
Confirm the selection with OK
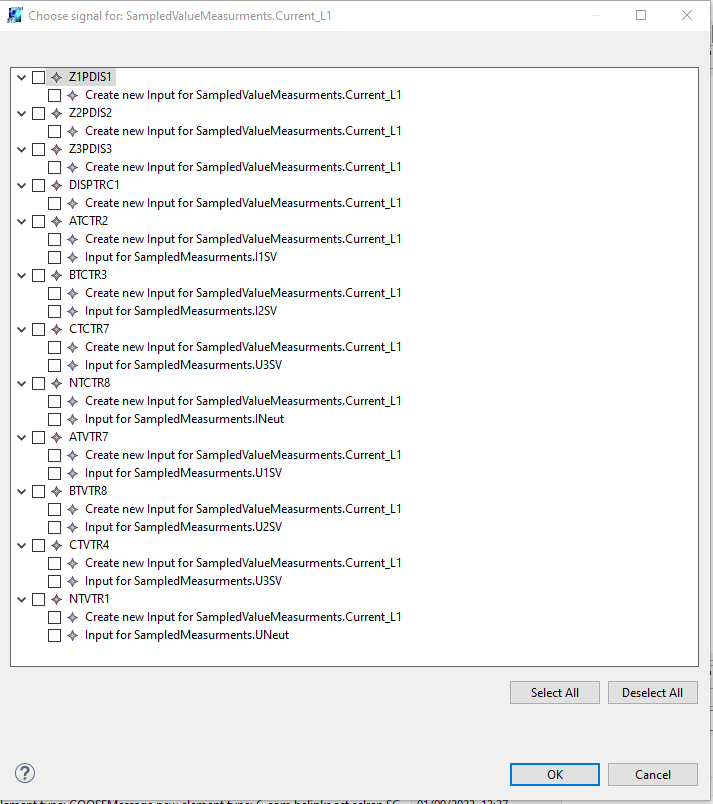coord(554,774)
